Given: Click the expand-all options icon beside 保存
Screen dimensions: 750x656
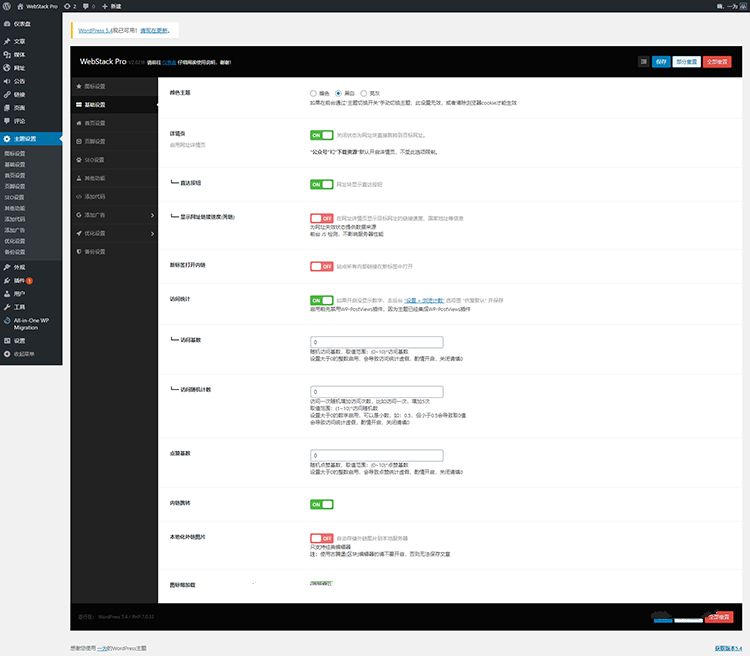Looking at the screenshot, I should (643, 62).
